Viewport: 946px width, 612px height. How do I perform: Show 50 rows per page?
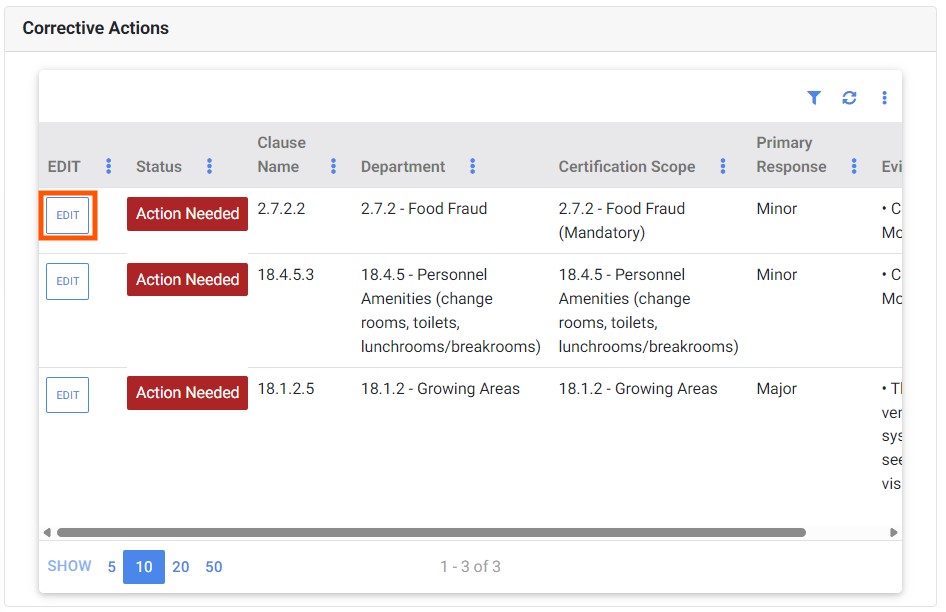(214, 567)
